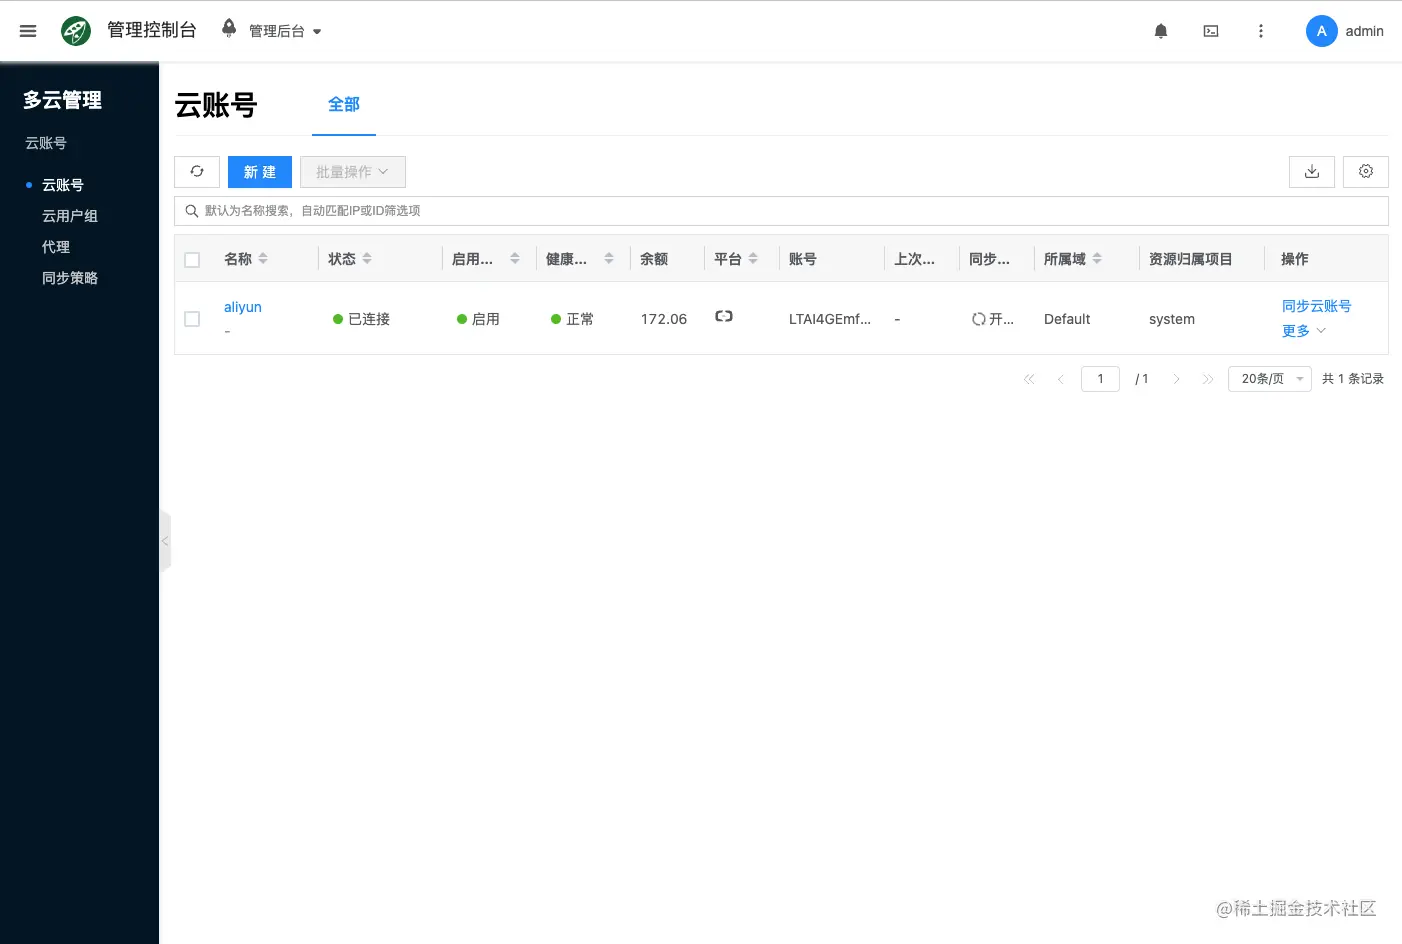Click the 管理控制台 title
Screen dimensions: 1402x944
pos(152,30)
